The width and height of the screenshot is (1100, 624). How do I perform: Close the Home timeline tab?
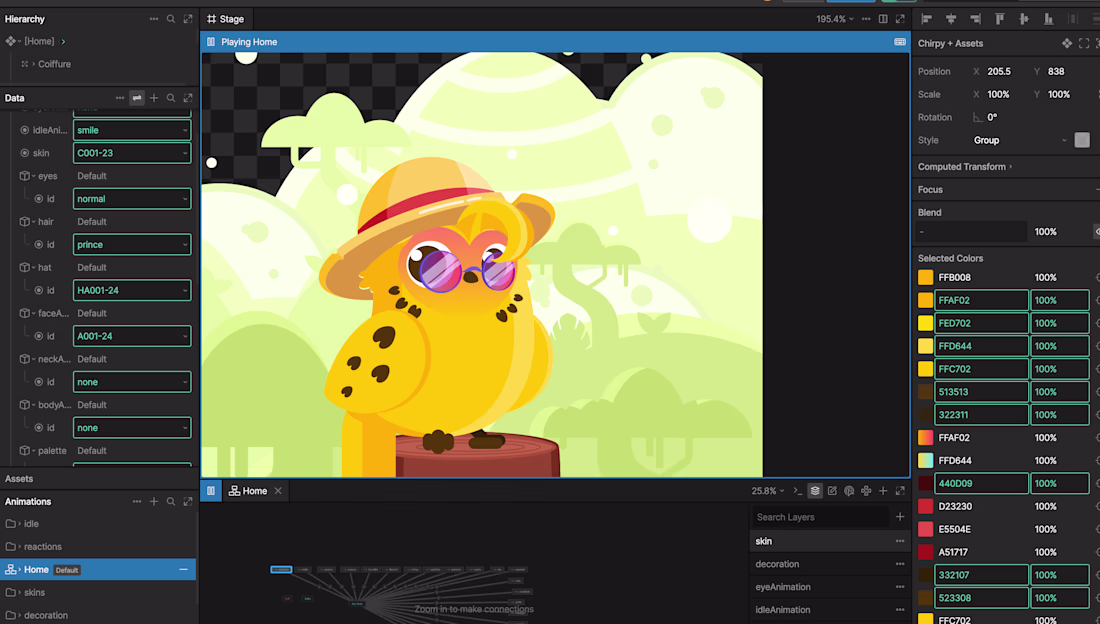[x=279, y=491]
